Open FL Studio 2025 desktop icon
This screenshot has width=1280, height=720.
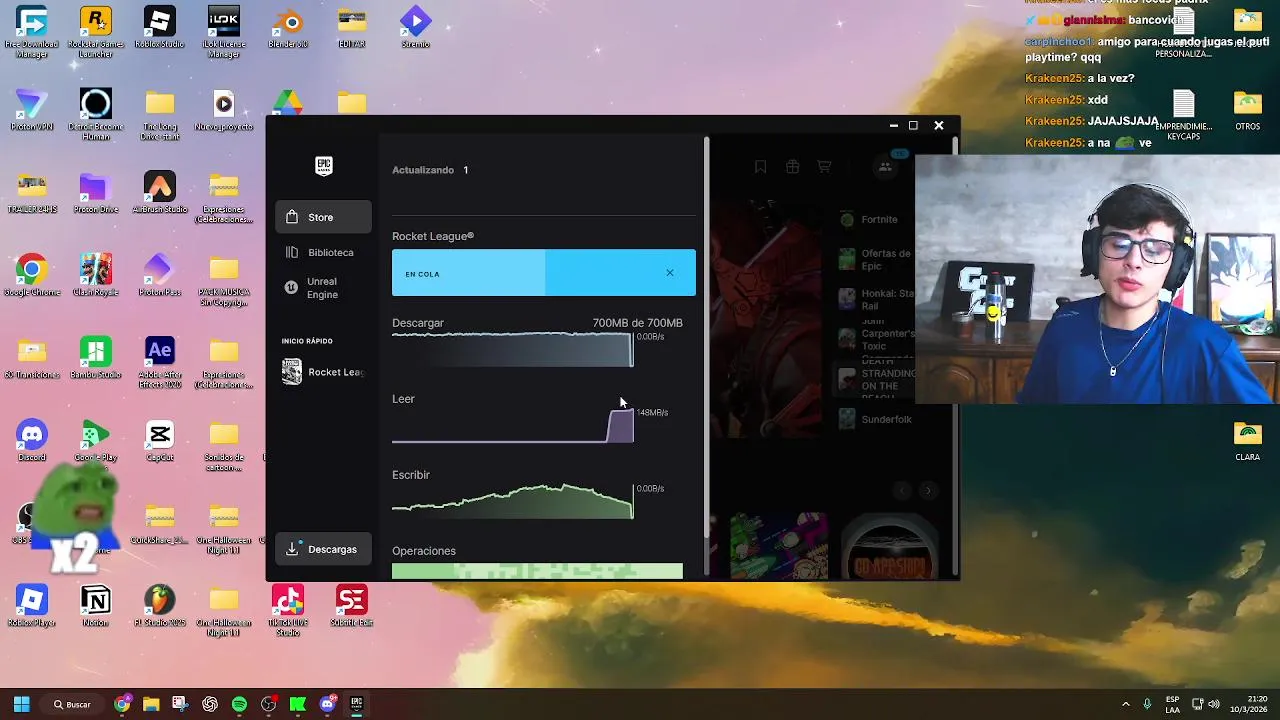point(160,605)
